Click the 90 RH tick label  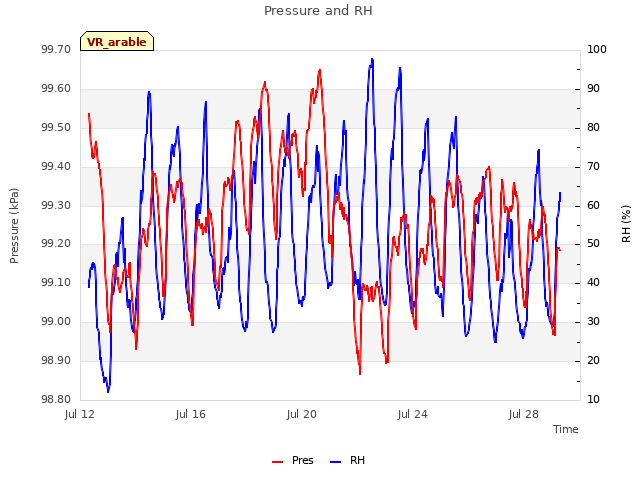point(593,89)
